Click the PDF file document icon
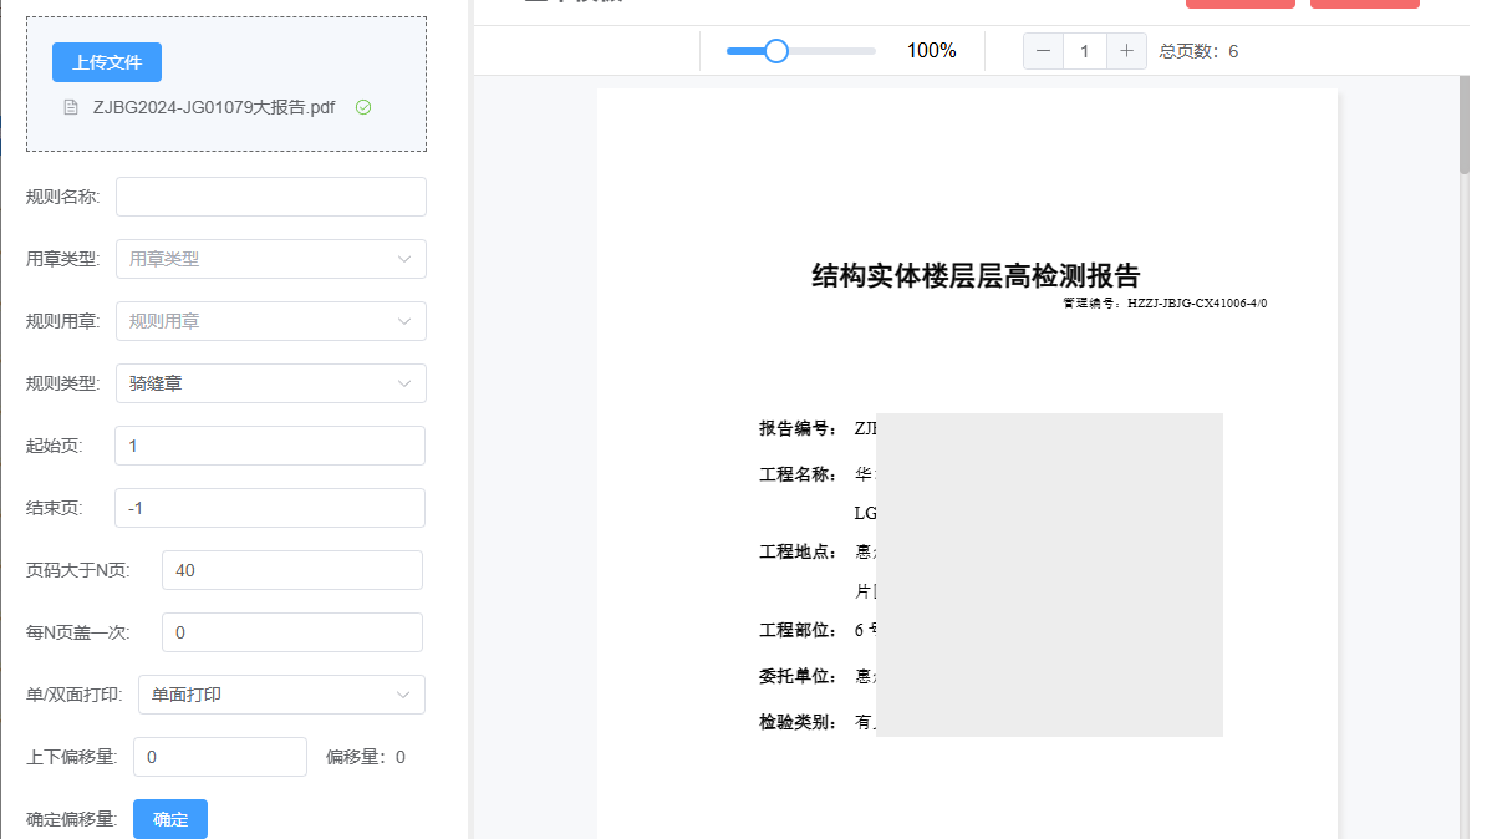Screen dimensions: 1493x839 click(70, 107)
